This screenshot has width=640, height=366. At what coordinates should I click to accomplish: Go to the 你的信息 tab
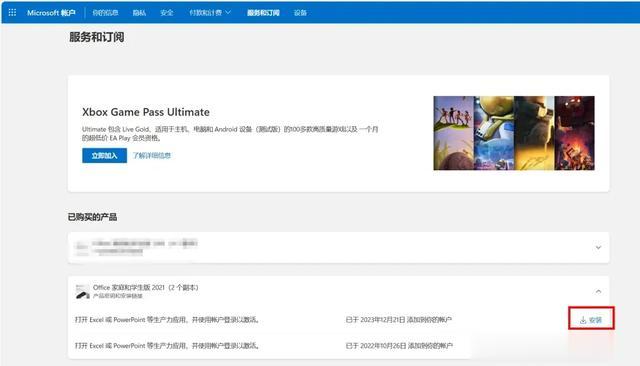click(105, 13)
